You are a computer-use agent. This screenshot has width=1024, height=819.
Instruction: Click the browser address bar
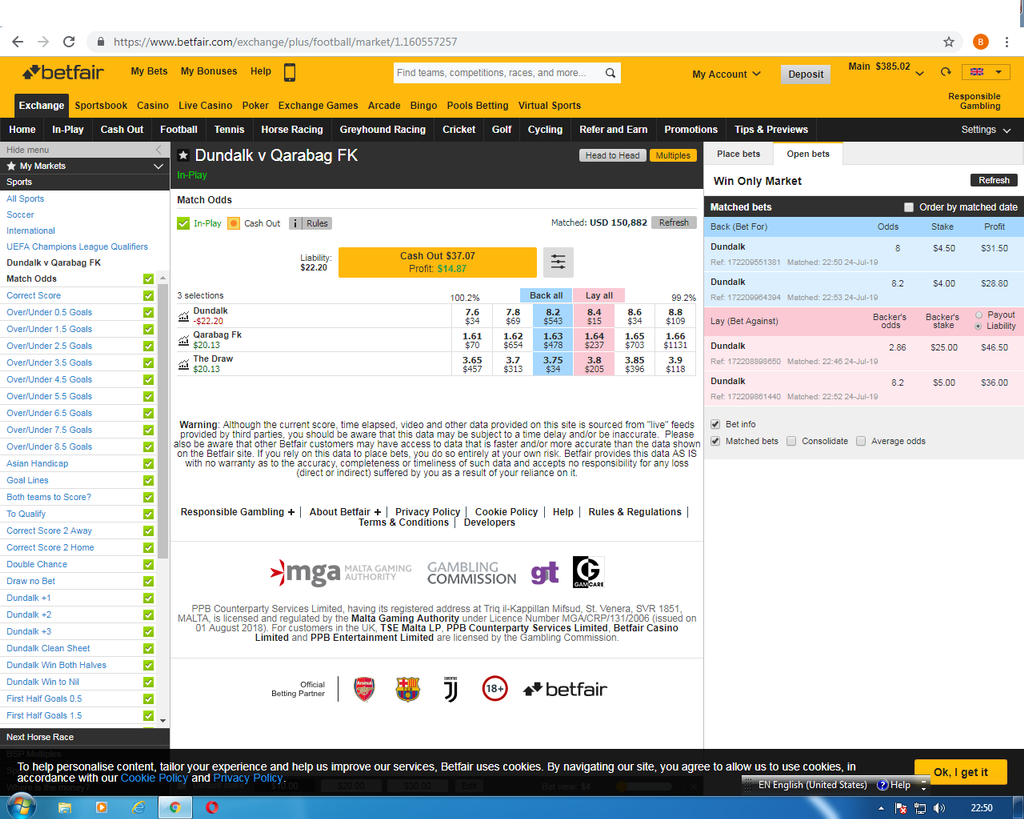pyautogui.click(x=522, y=42)
